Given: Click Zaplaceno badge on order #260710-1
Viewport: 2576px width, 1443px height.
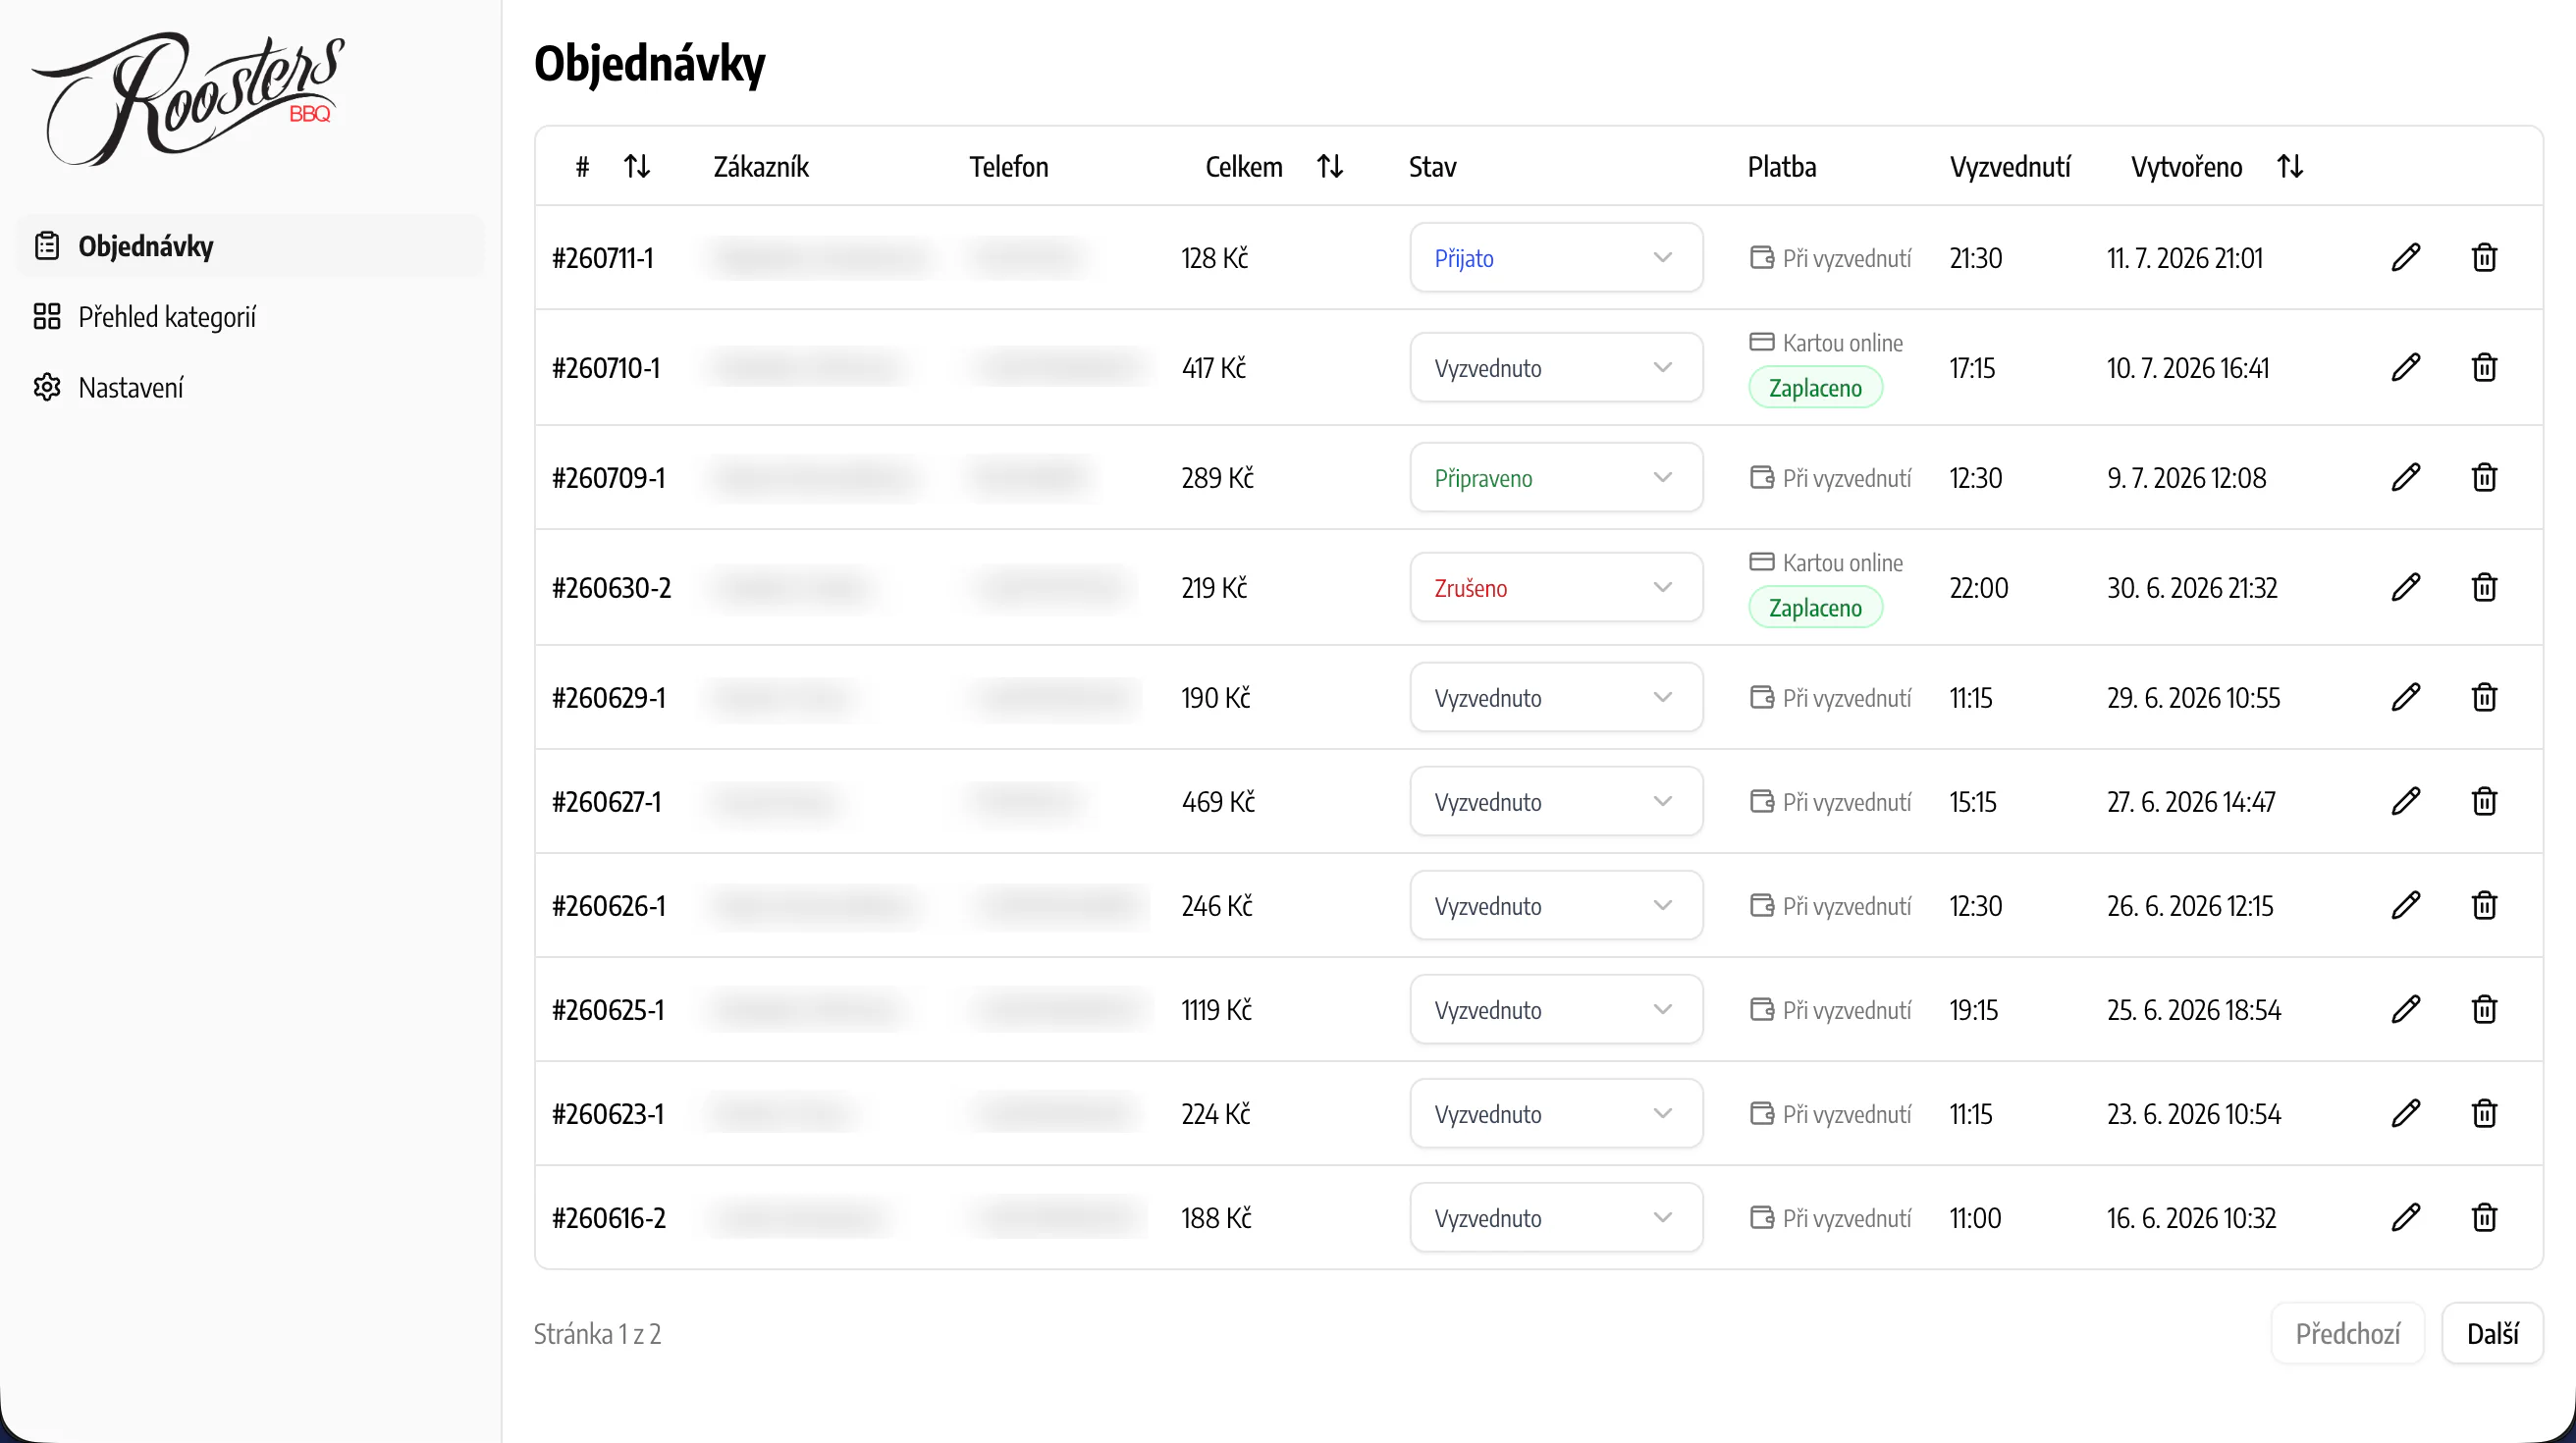Looking at the screenshot, I should tap(1815, 388).
